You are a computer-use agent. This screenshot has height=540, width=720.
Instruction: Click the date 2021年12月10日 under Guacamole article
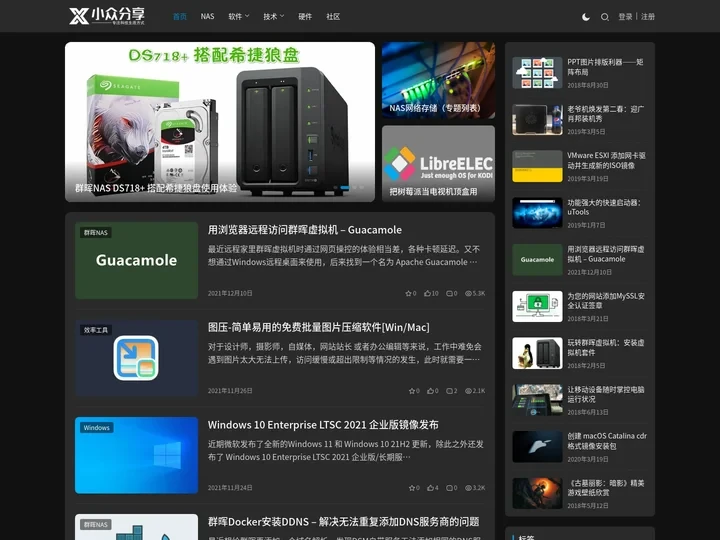pyautogui.click(x=230, y=293)
